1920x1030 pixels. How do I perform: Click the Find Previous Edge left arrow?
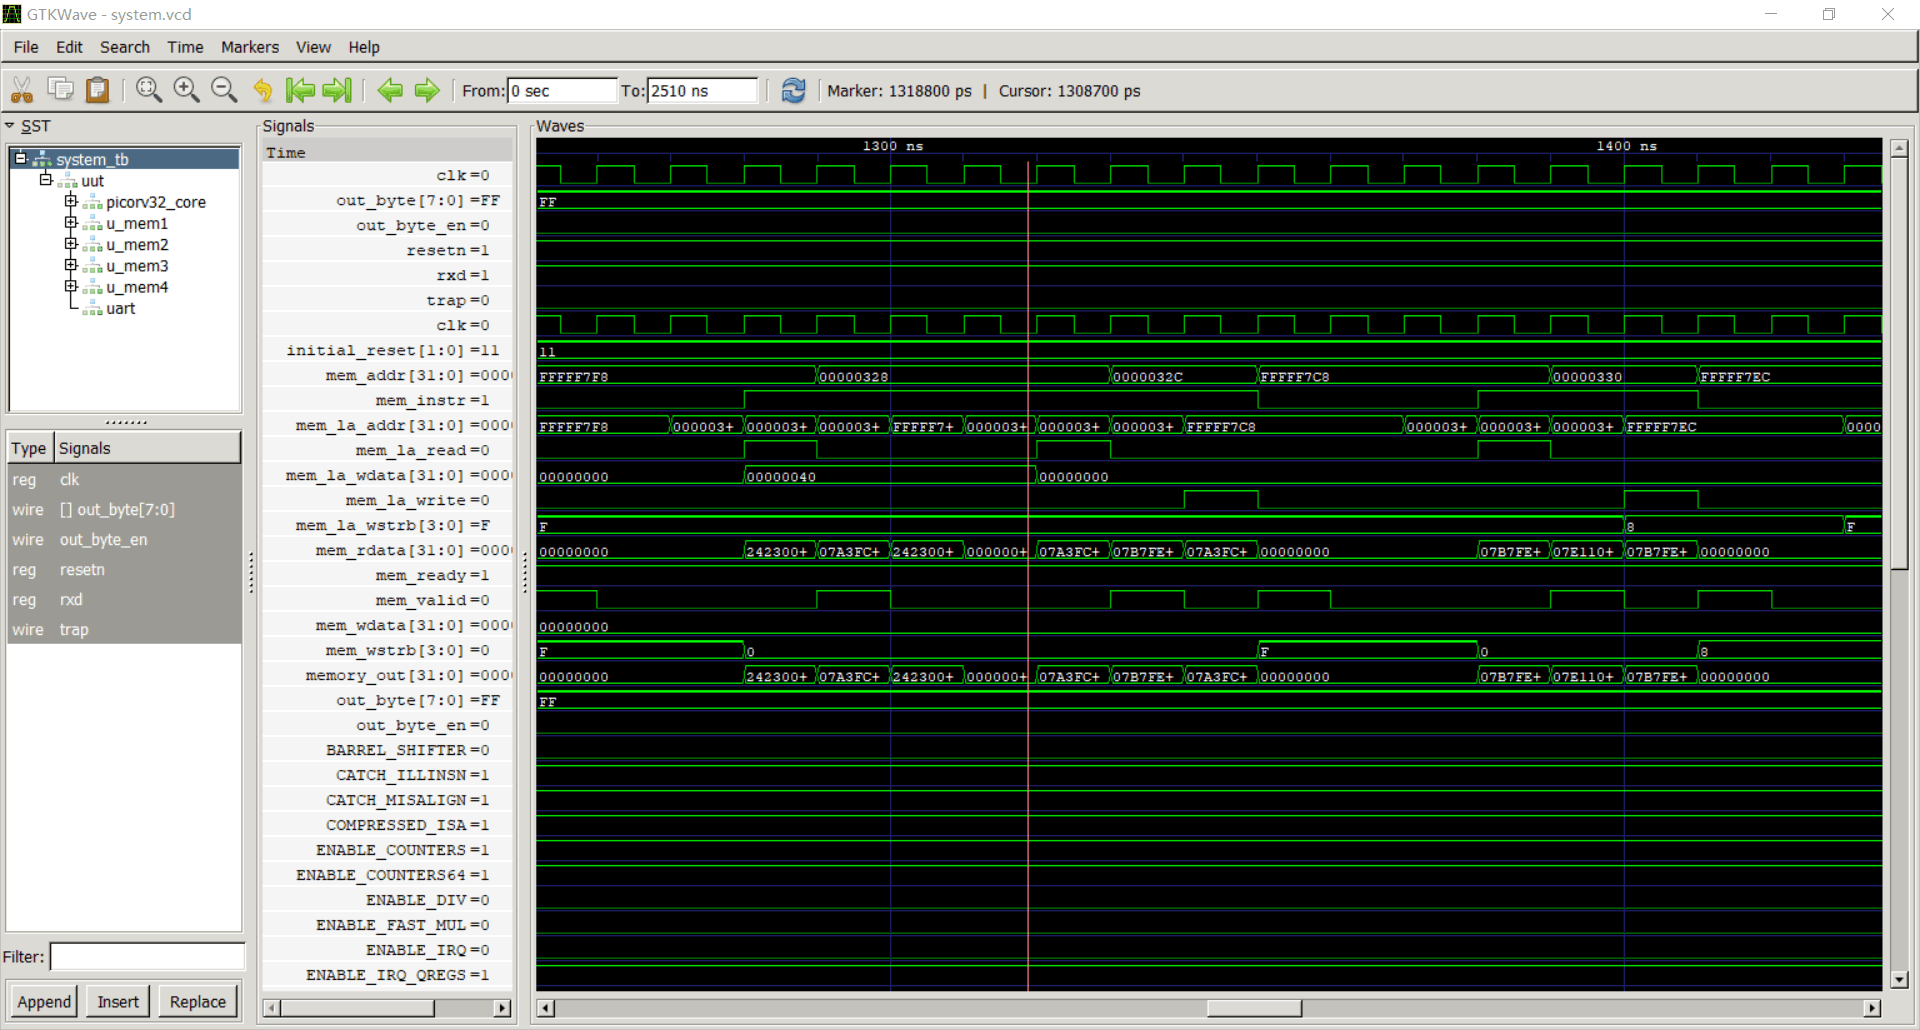click(390, 90)
